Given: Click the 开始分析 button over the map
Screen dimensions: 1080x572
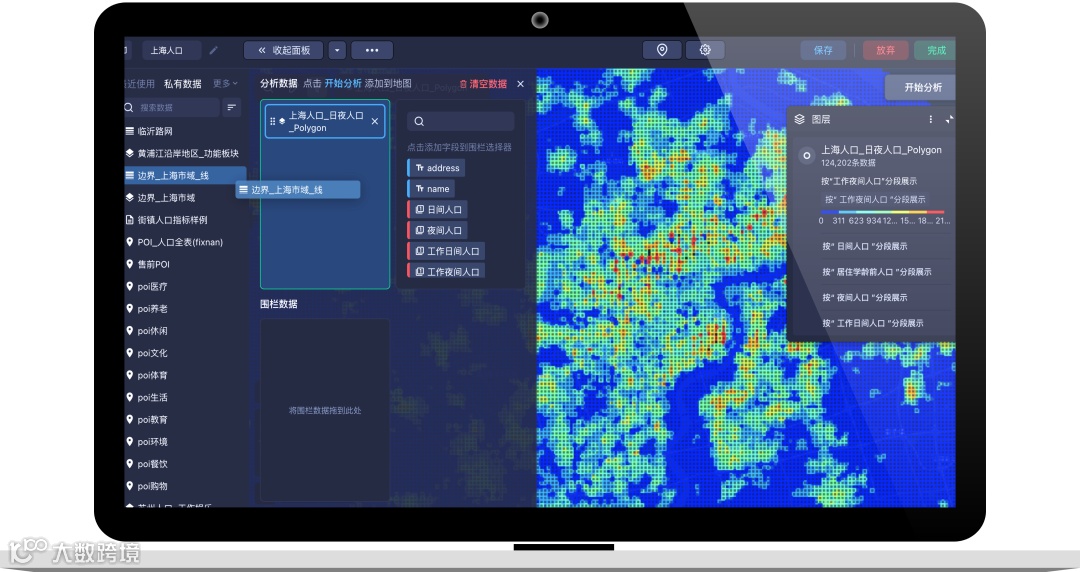Looking at the screenshot, I should (922, 88).
